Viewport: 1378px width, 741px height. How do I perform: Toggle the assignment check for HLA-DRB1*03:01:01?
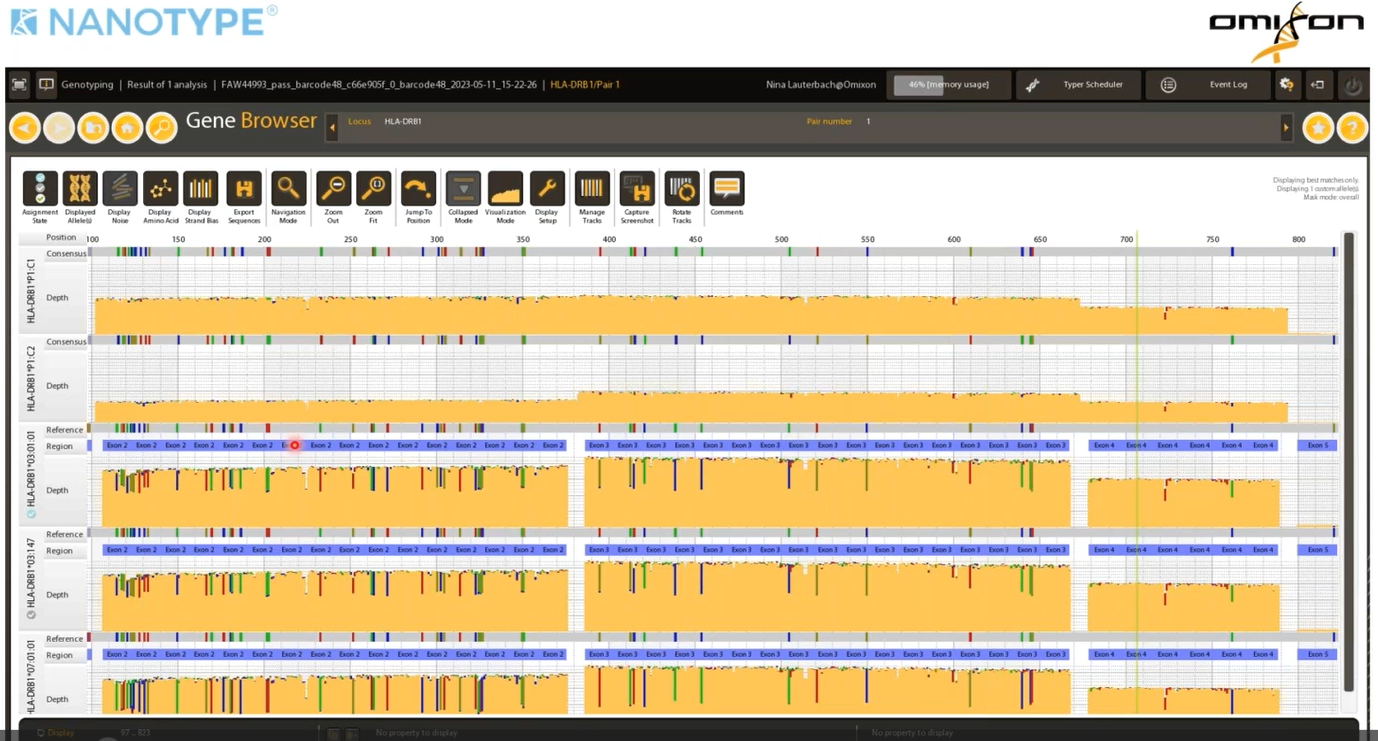pos(31,514)
